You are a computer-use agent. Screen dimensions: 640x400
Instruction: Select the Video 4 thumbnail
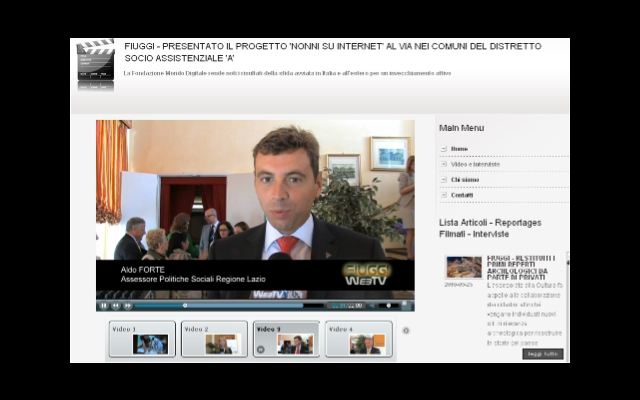point(359,339)
